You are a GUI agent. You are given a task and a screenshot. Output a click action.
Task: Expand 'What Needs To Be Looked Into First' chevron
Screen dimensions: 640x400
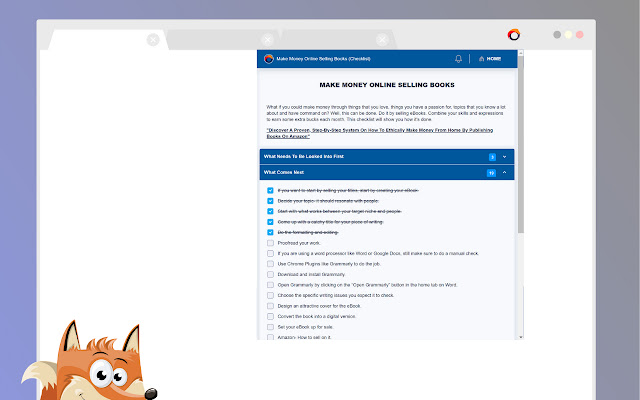click(x=504, y=157)
